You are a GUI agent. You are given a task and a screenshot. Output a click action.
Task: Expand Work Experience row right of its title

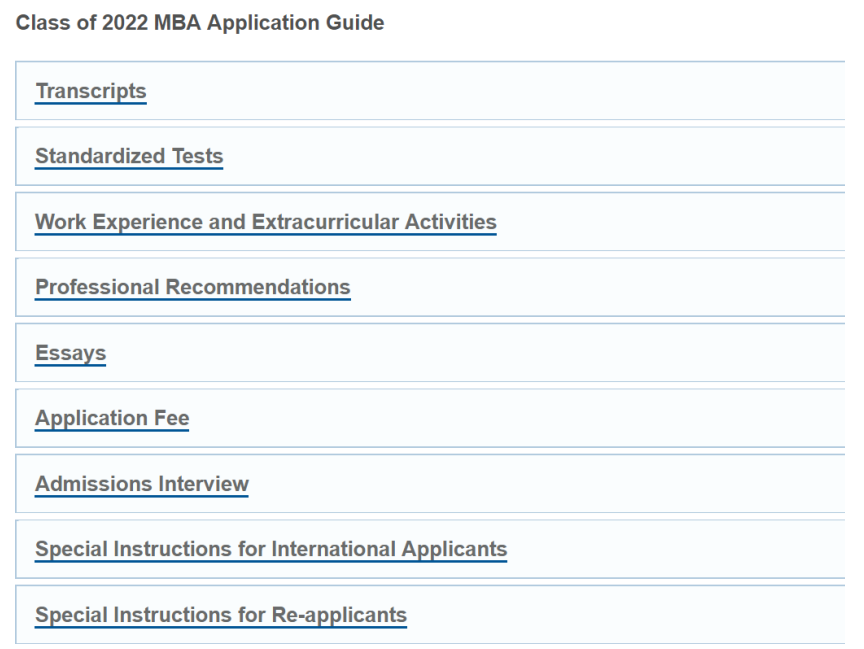(670, 222)
